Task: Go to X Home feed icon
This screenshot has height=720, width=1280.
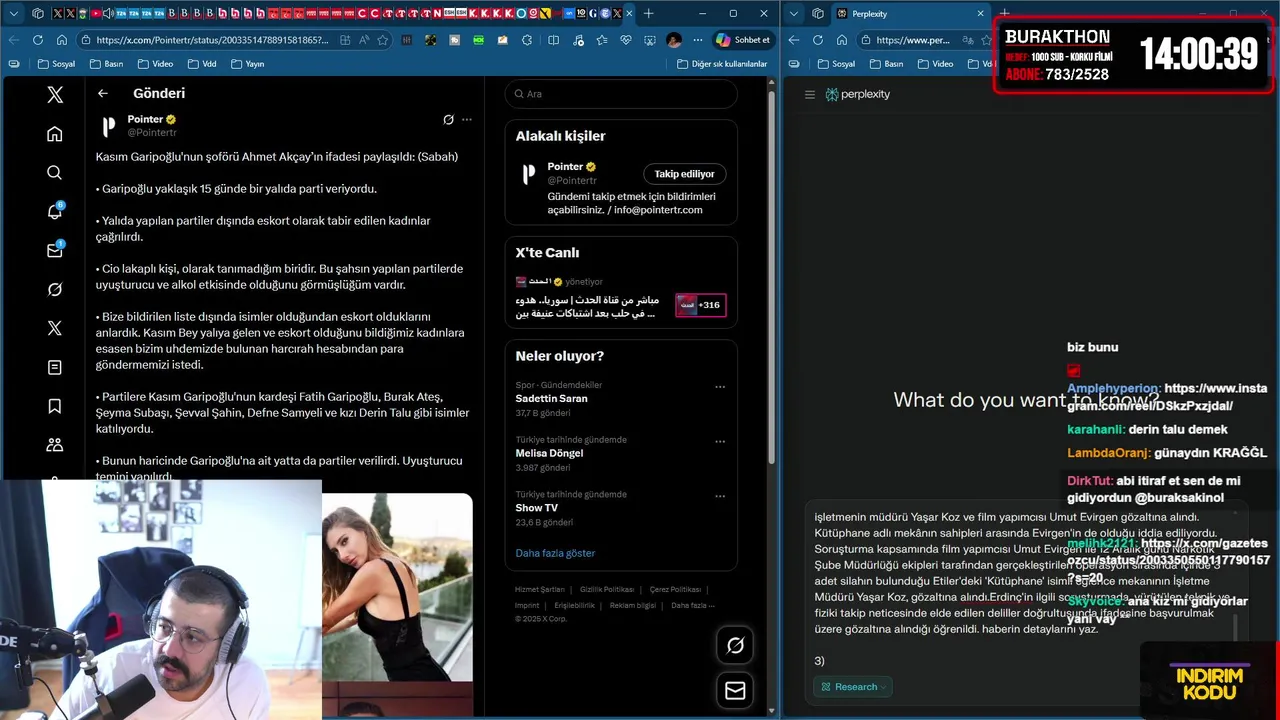Action: pos(55,134)
